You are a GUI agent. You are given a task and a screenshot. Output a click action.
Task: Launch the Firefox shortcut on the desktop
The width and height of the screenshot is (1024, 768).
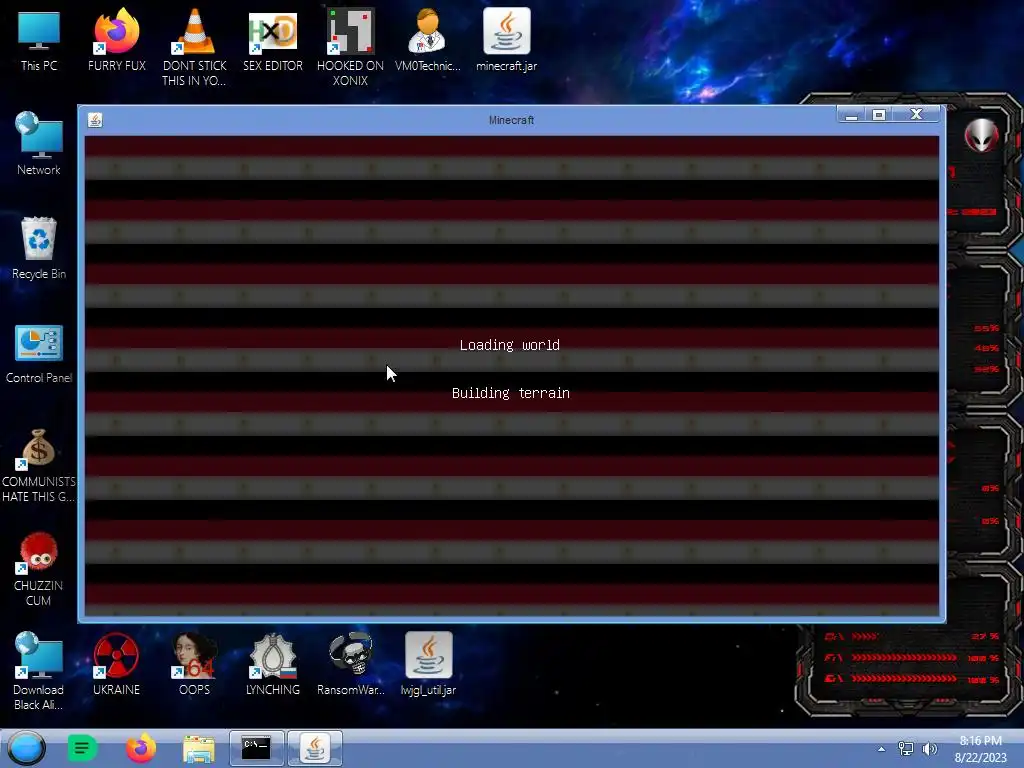tap(116, 39)
